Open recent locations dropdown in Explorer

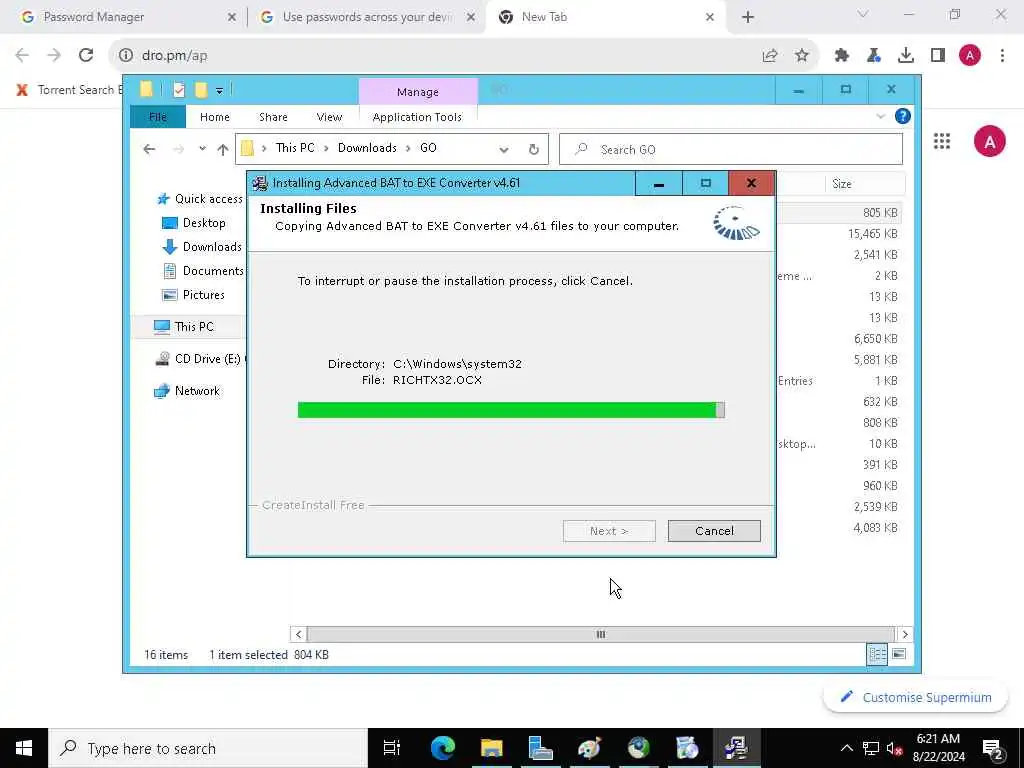[x=202, y=150]
